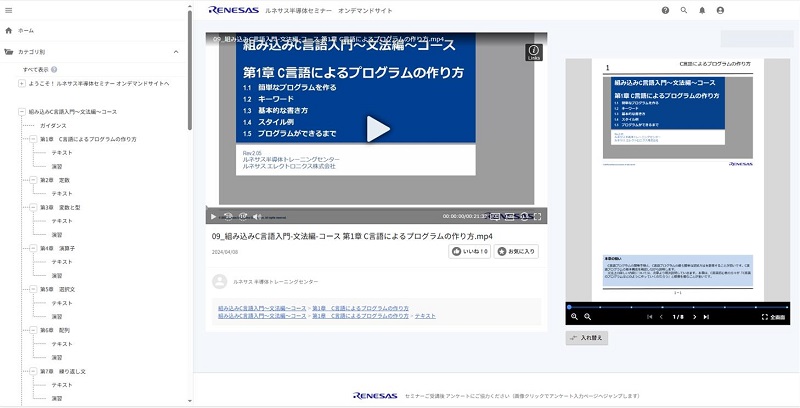Enter video fullscreen mode

click(x=537, y=217)
